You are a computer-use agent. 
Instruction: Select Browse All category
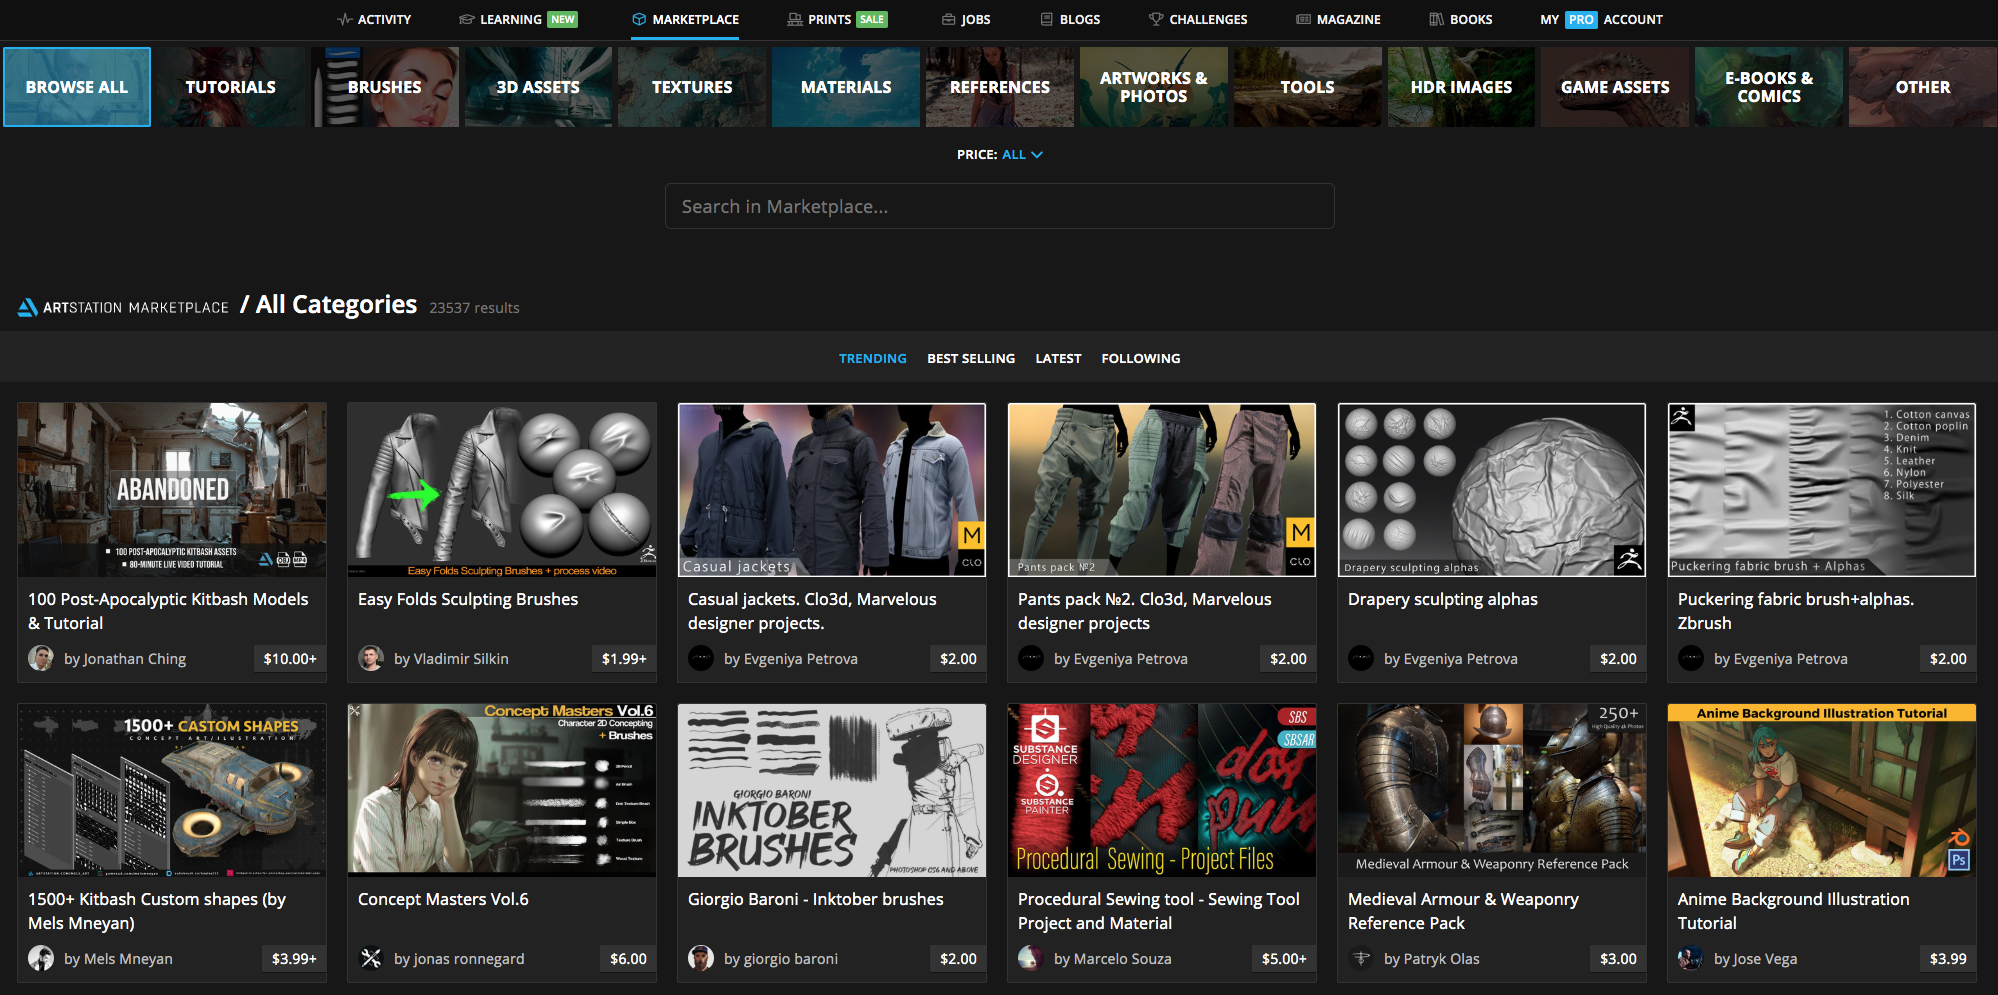77,87
